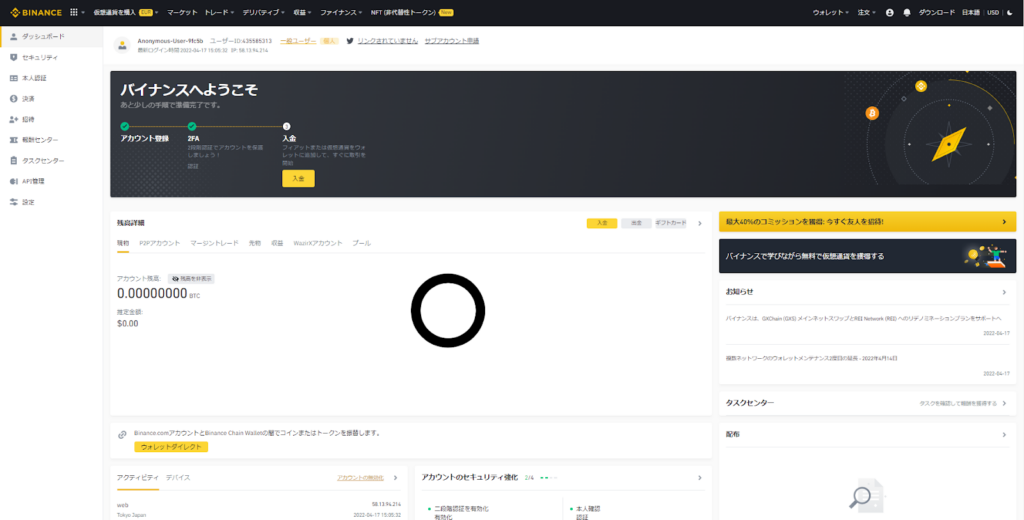The image size is (1024, 520).
Task: Select the プール tab
Action: (361, 243)
